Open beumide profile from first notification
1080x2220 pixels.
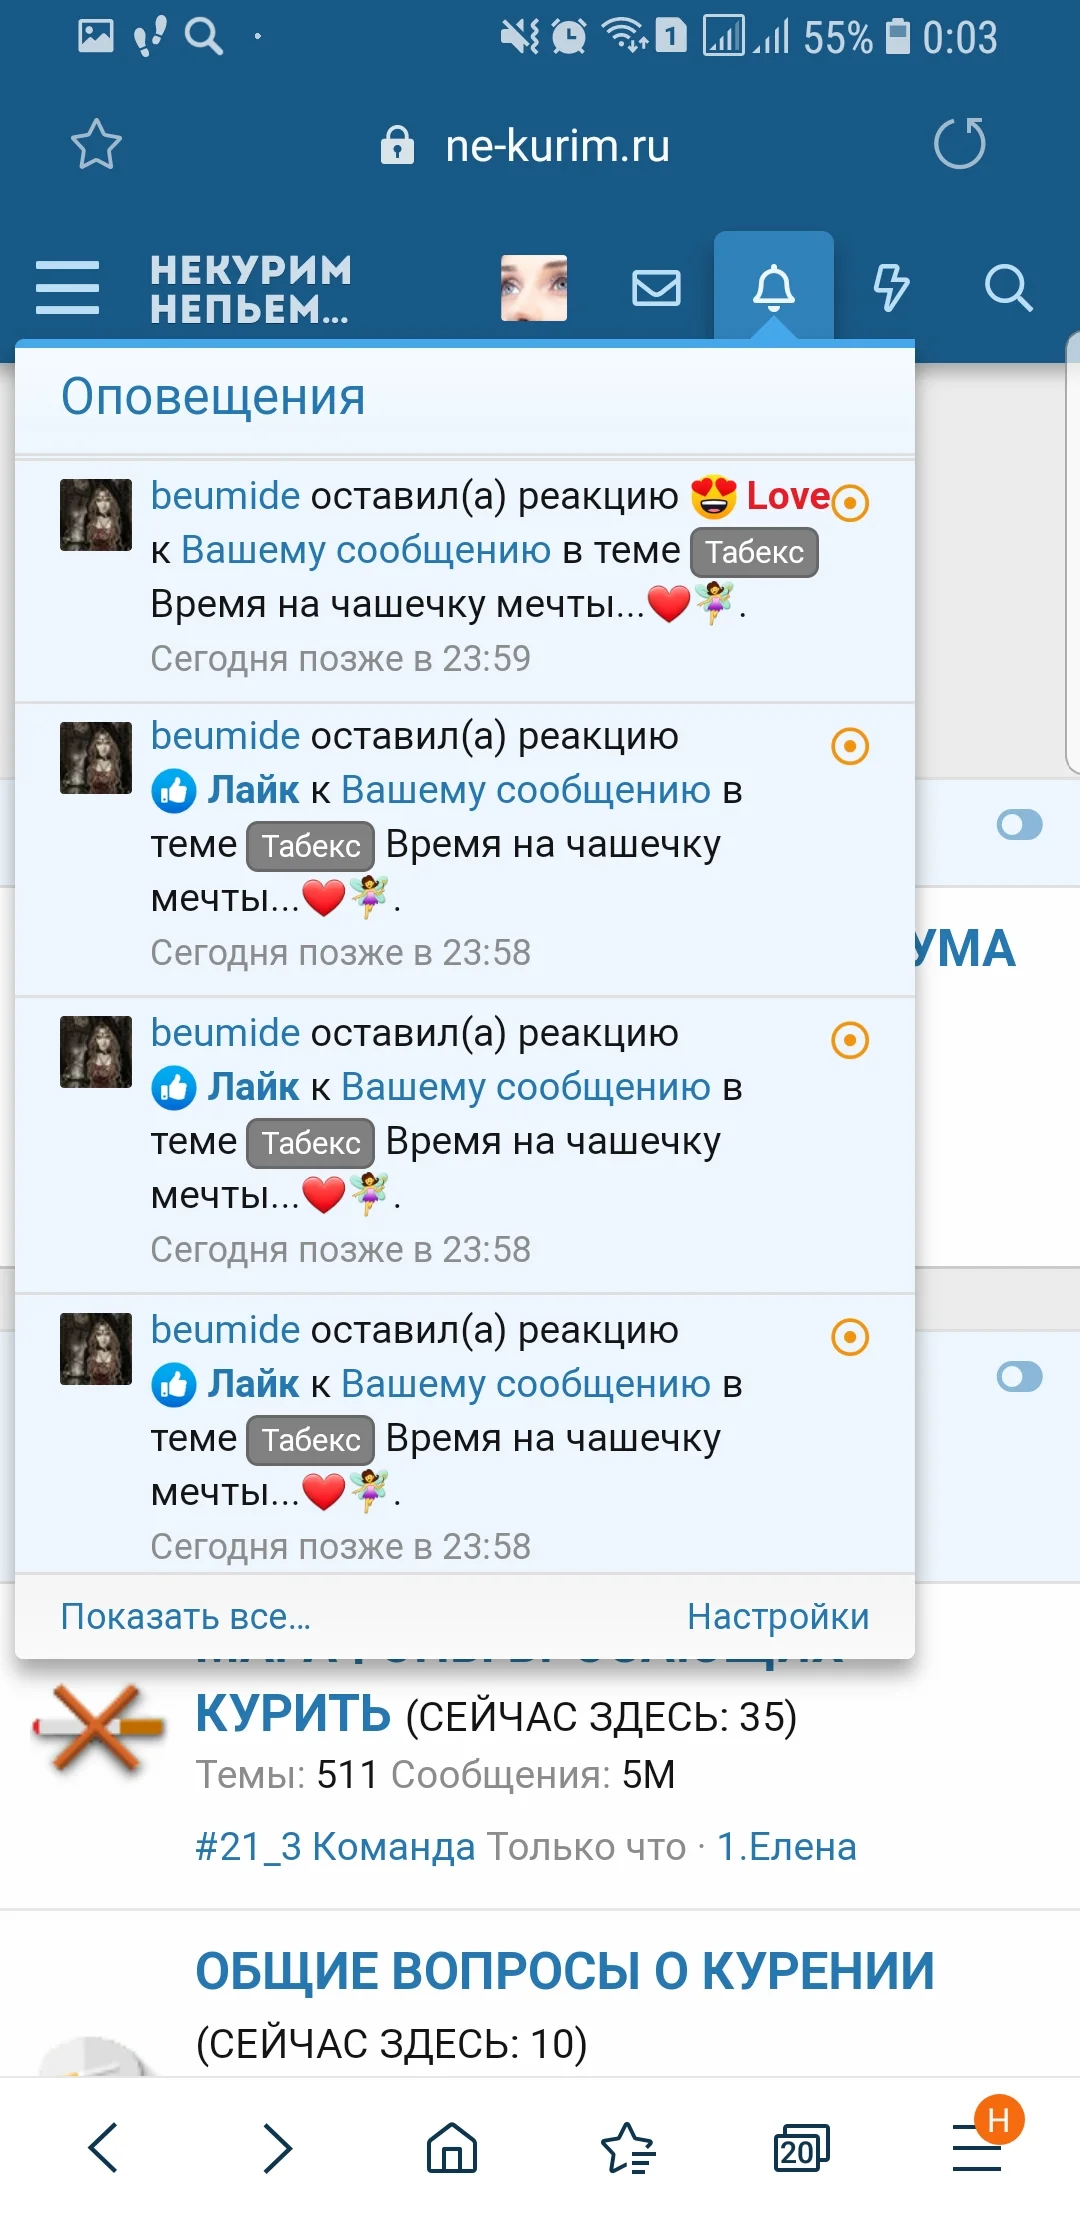tap(225, 496)
